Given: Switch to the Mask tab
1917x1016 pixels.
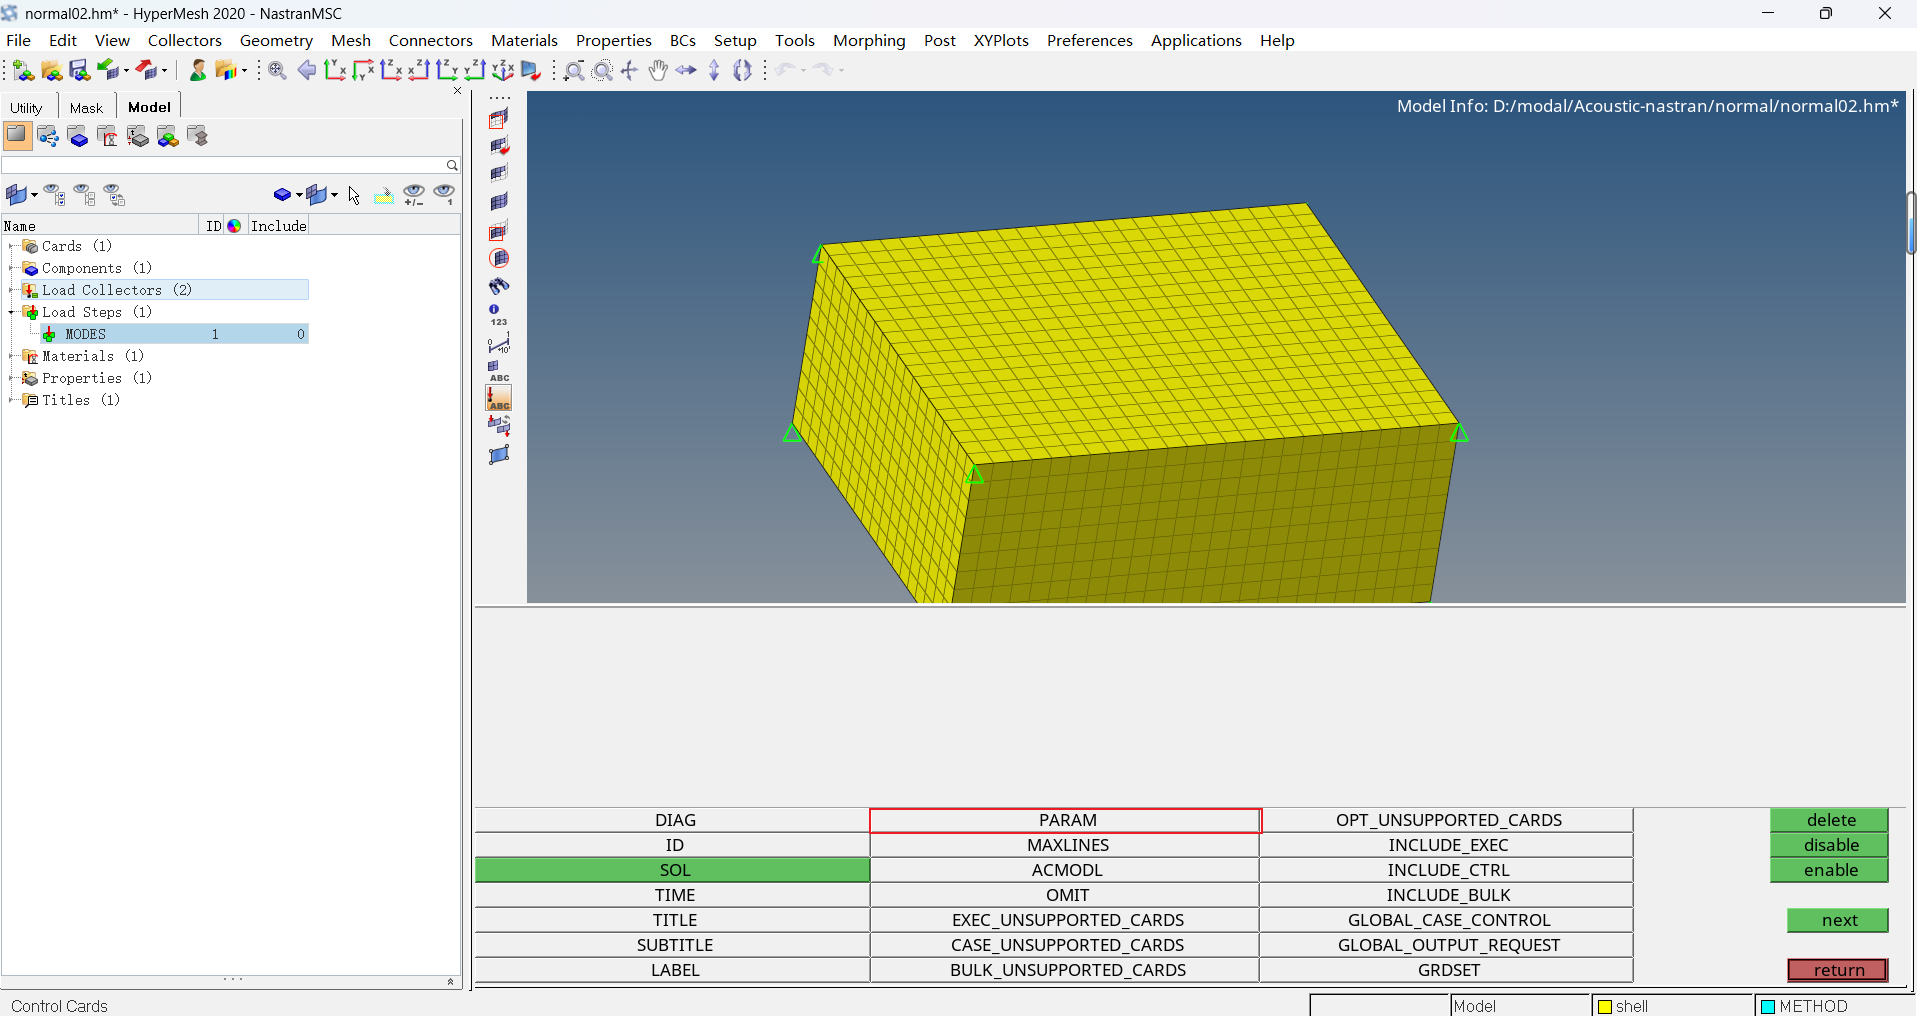Looking at the screenshot, I should 87,107.
